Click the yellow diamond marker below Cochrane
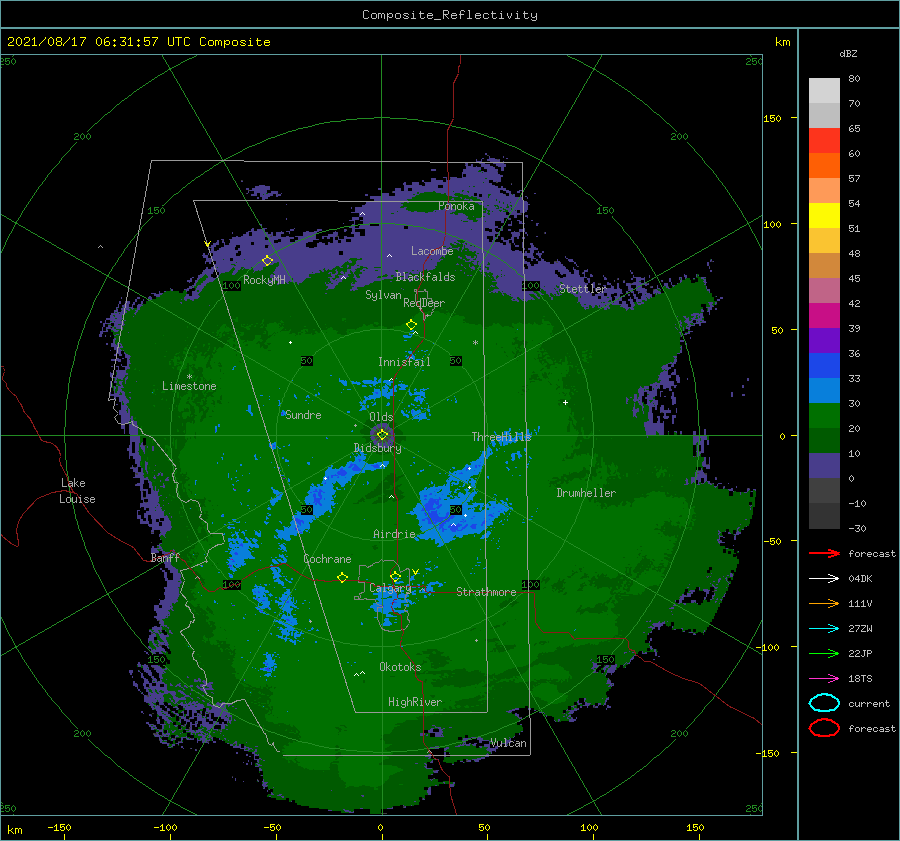This screenshot has width=900, height=841. pos(342,577)
